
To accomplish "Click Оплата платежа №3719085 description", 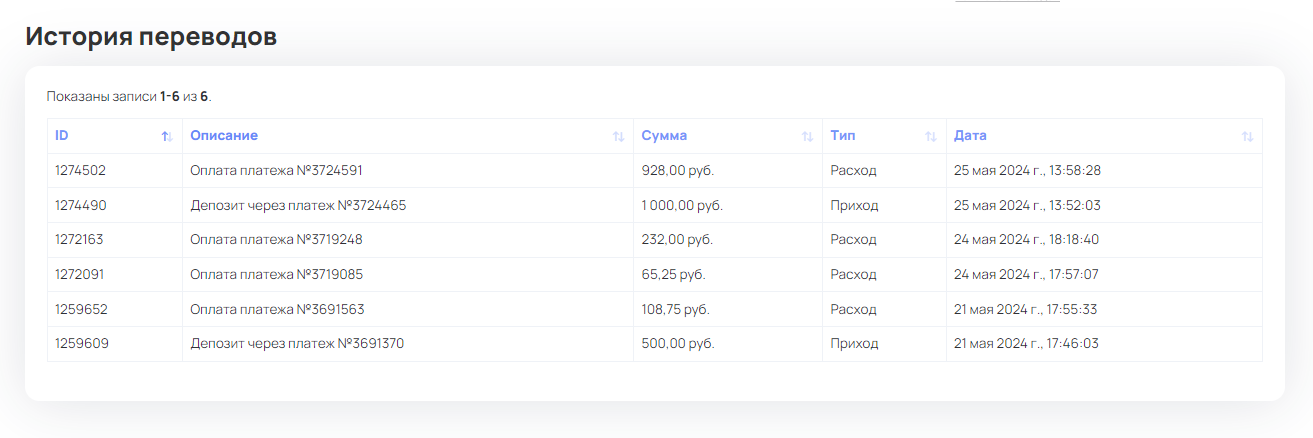I will [x=283, y=275].
